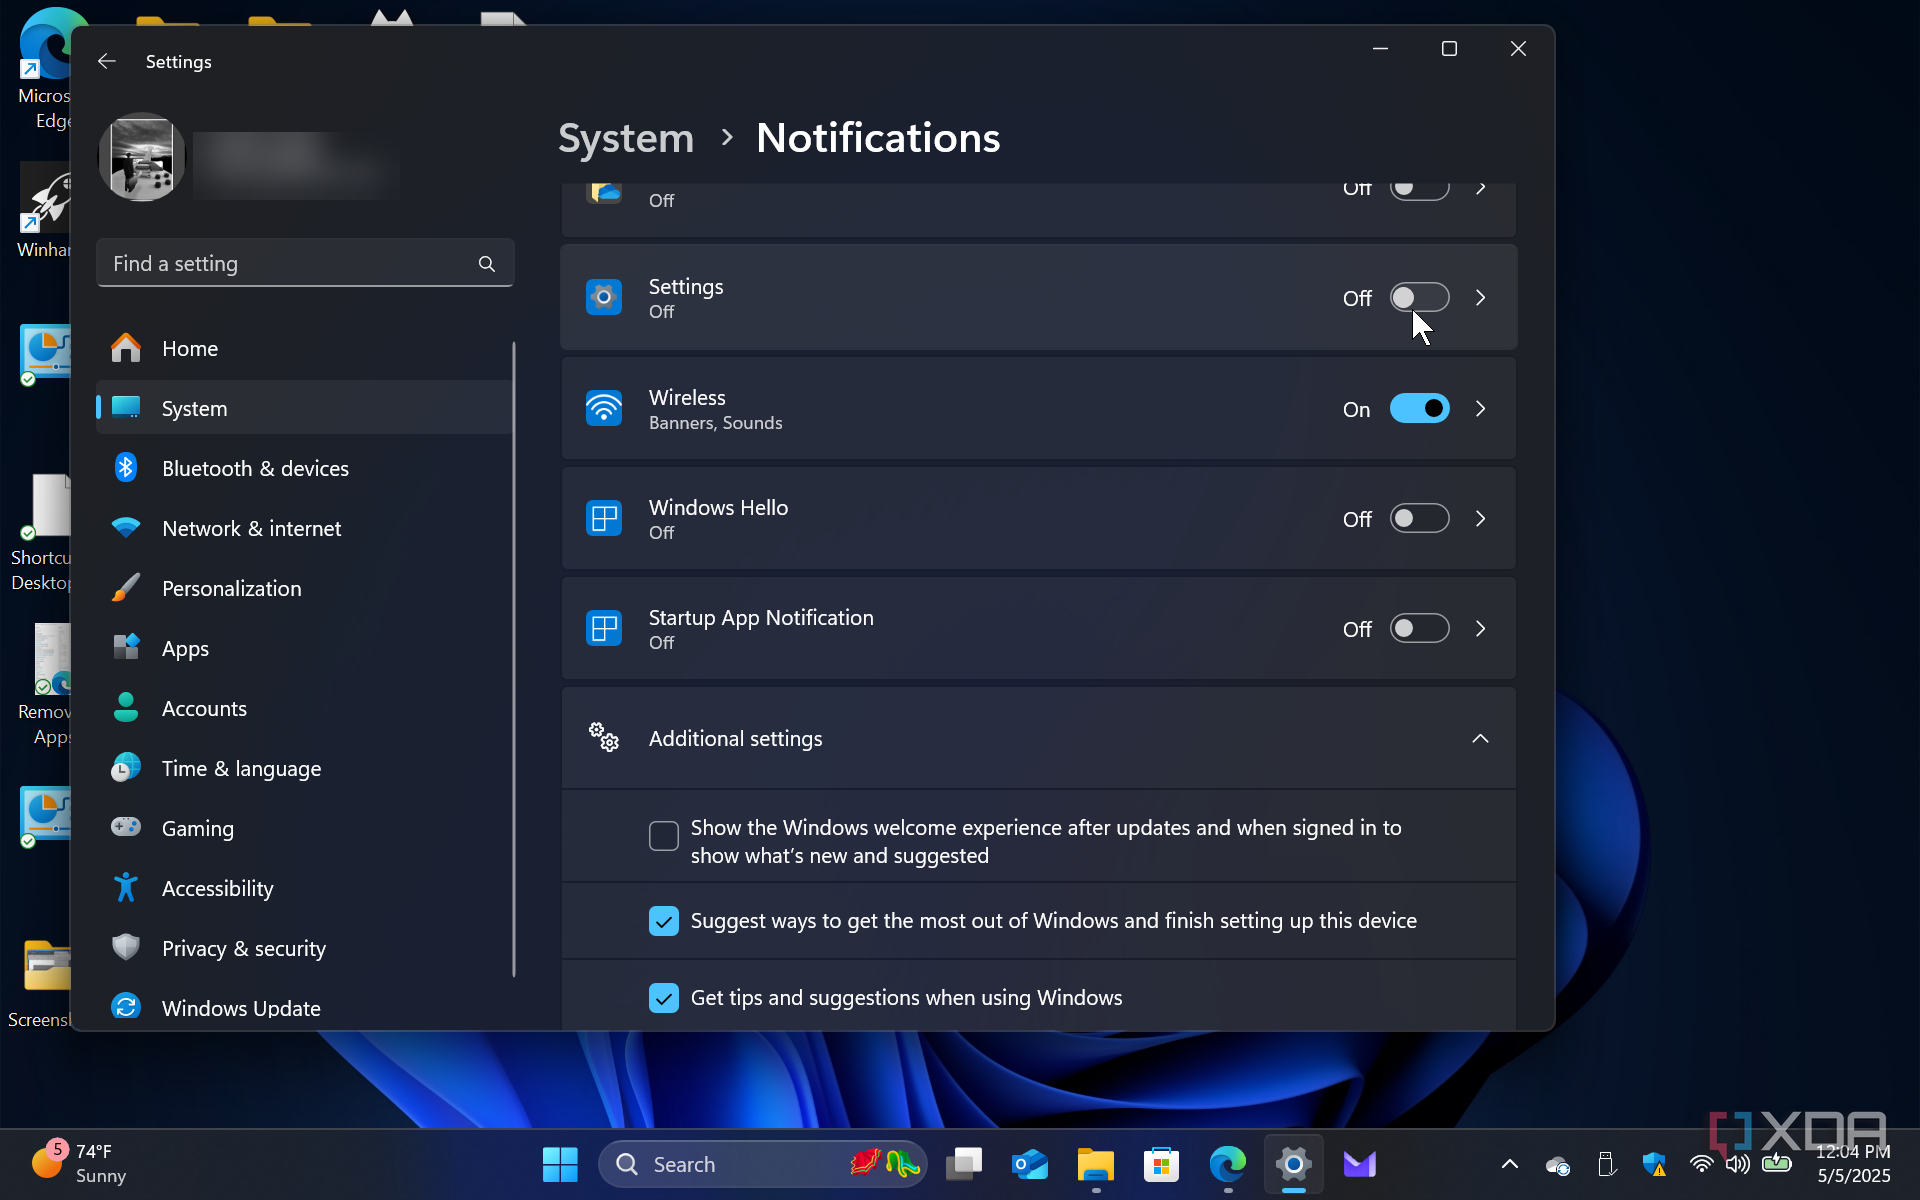
Task: Open Windows Update settings
Action: pos(304,1006)
